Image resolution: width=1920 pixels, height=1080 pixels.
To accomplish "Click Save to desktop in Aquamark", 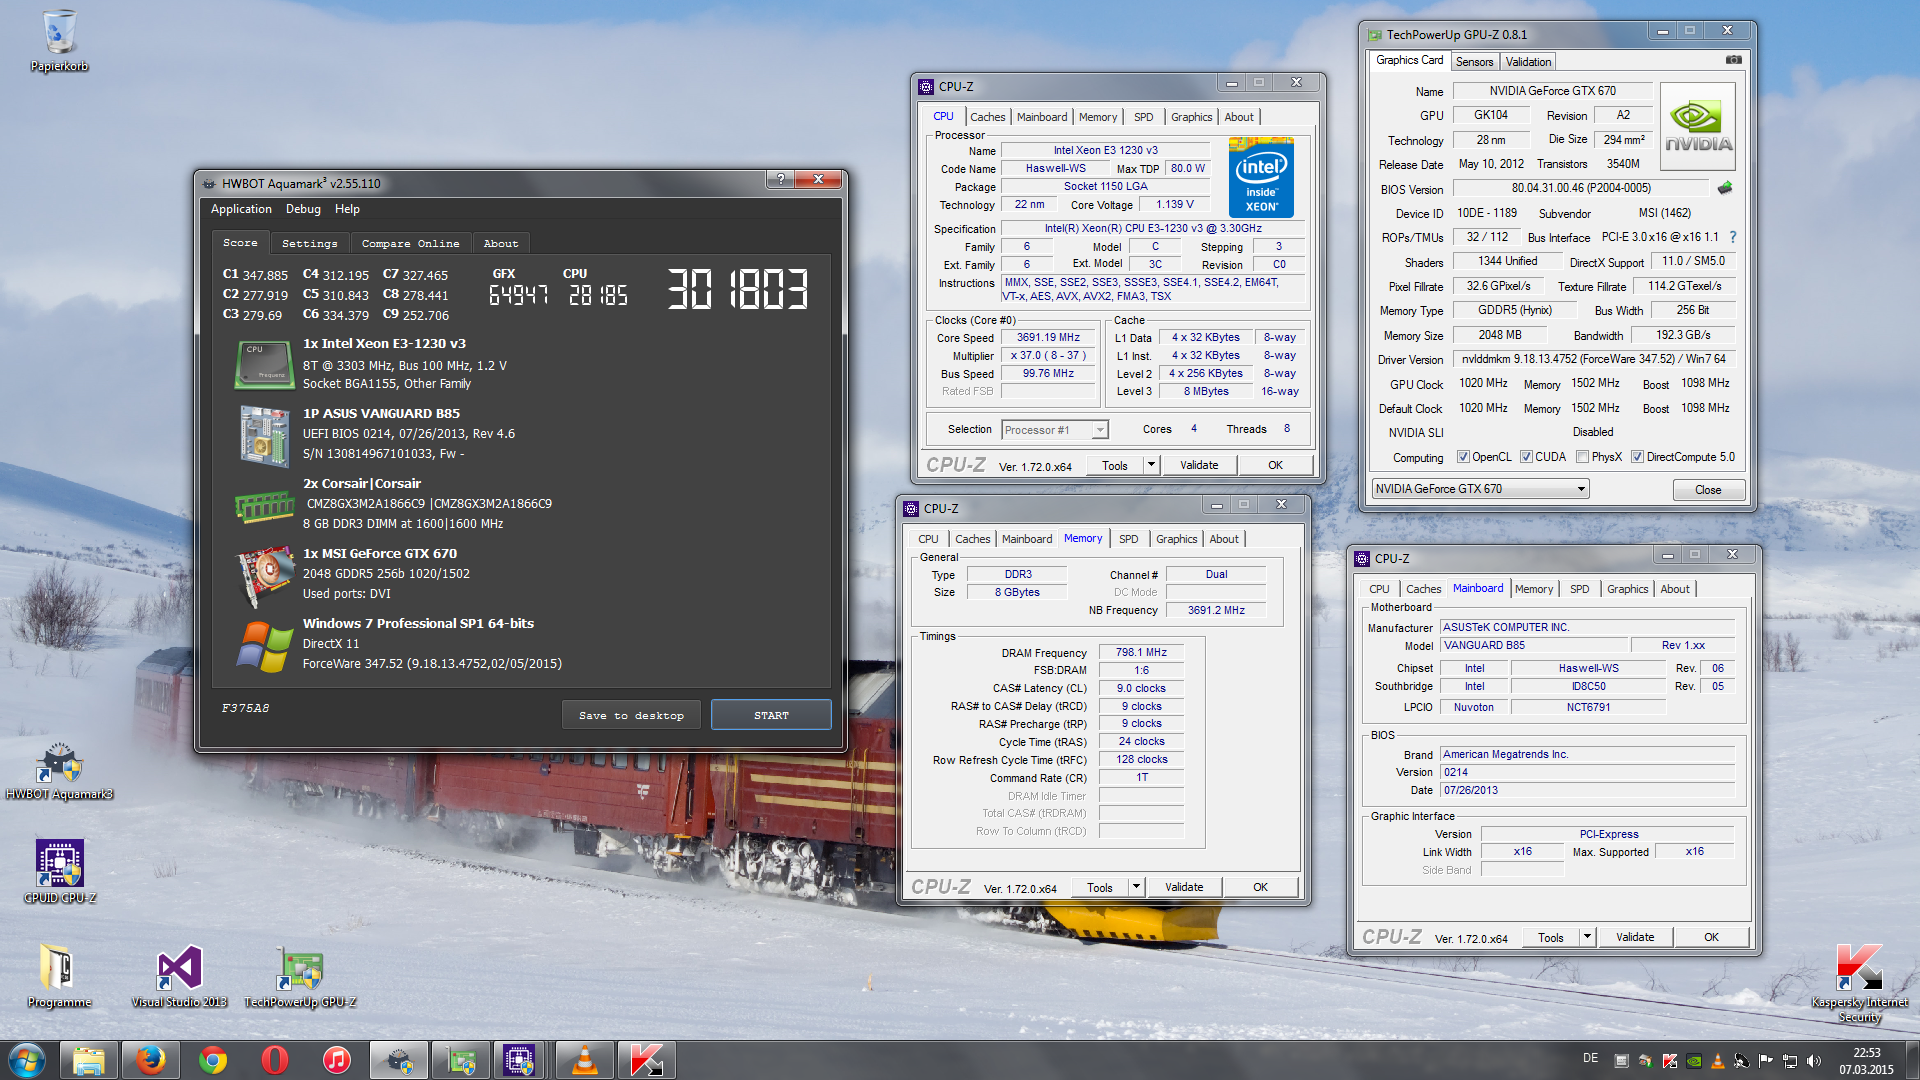I will click(x=631, y=715).
